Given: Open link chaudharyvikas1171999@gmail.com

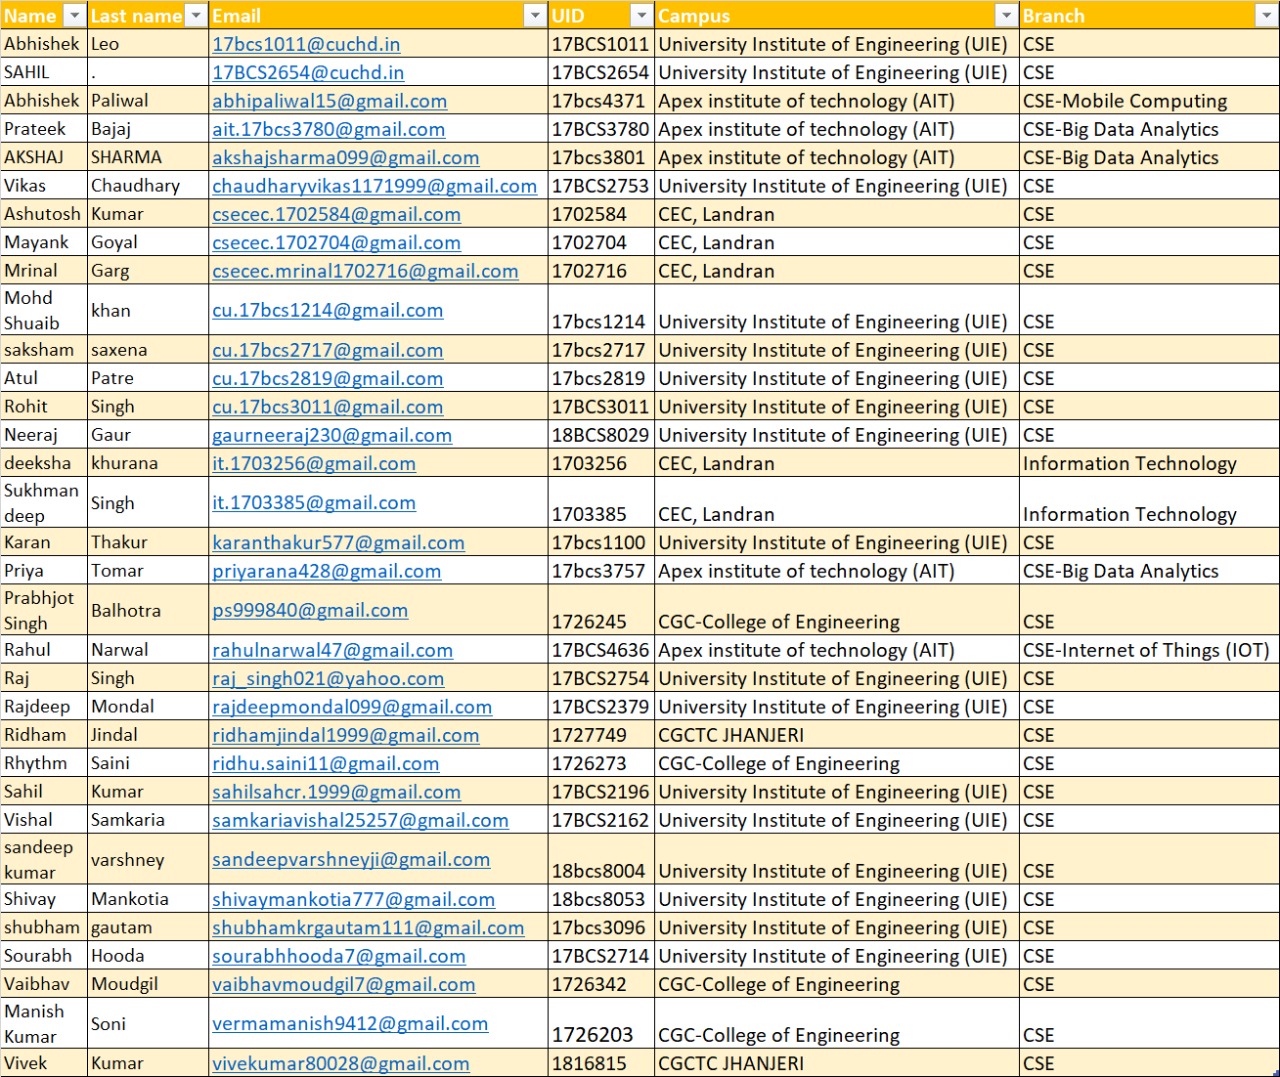Looking at the screenshot, I should [x=374, y=186].
